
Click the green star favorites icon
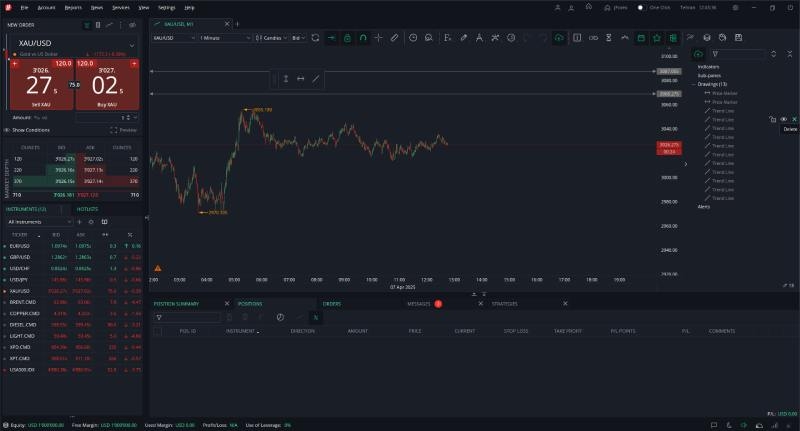[657, 38]
